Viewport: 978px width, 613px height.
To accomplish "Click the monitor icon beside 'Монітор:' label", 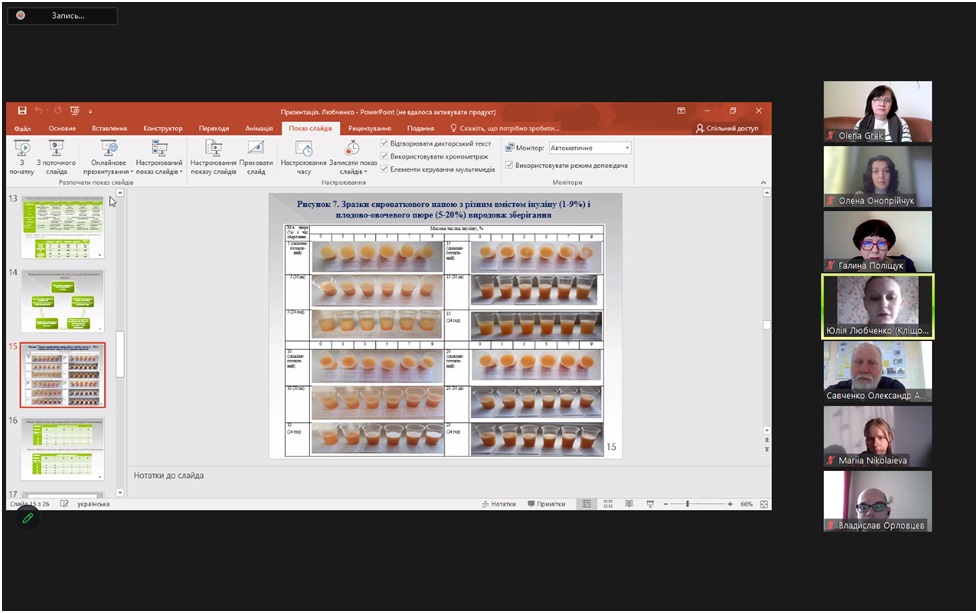I will (510, 148).
